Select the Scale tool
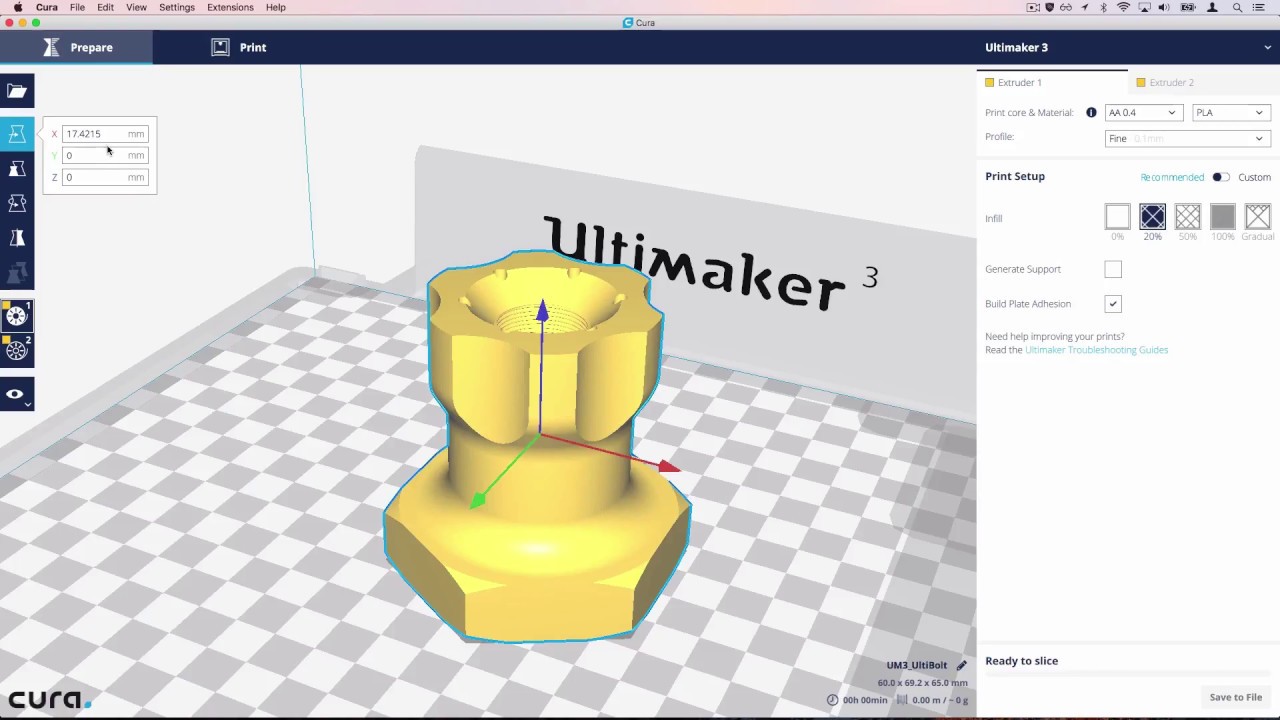 [x=16, y=168]
